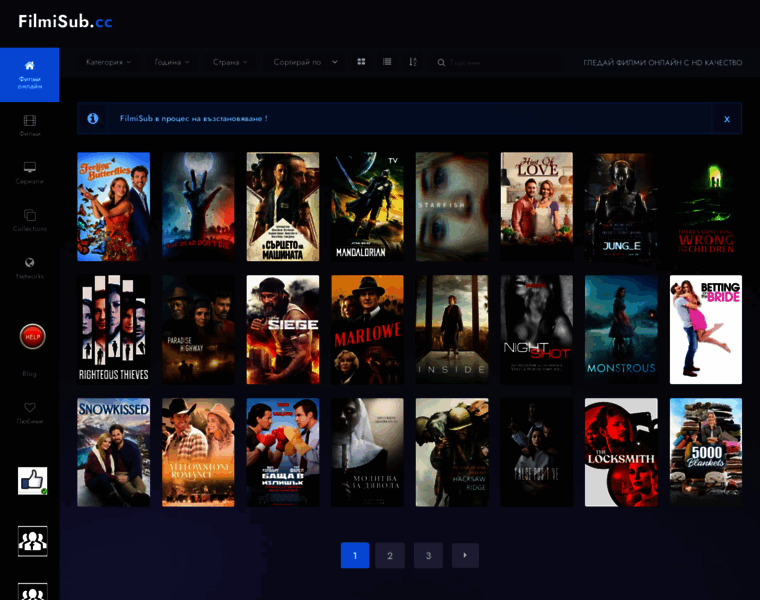Open the Feeling Butterflies poster
The height and width of the screenshot is (600, 760).
[113, 207]
